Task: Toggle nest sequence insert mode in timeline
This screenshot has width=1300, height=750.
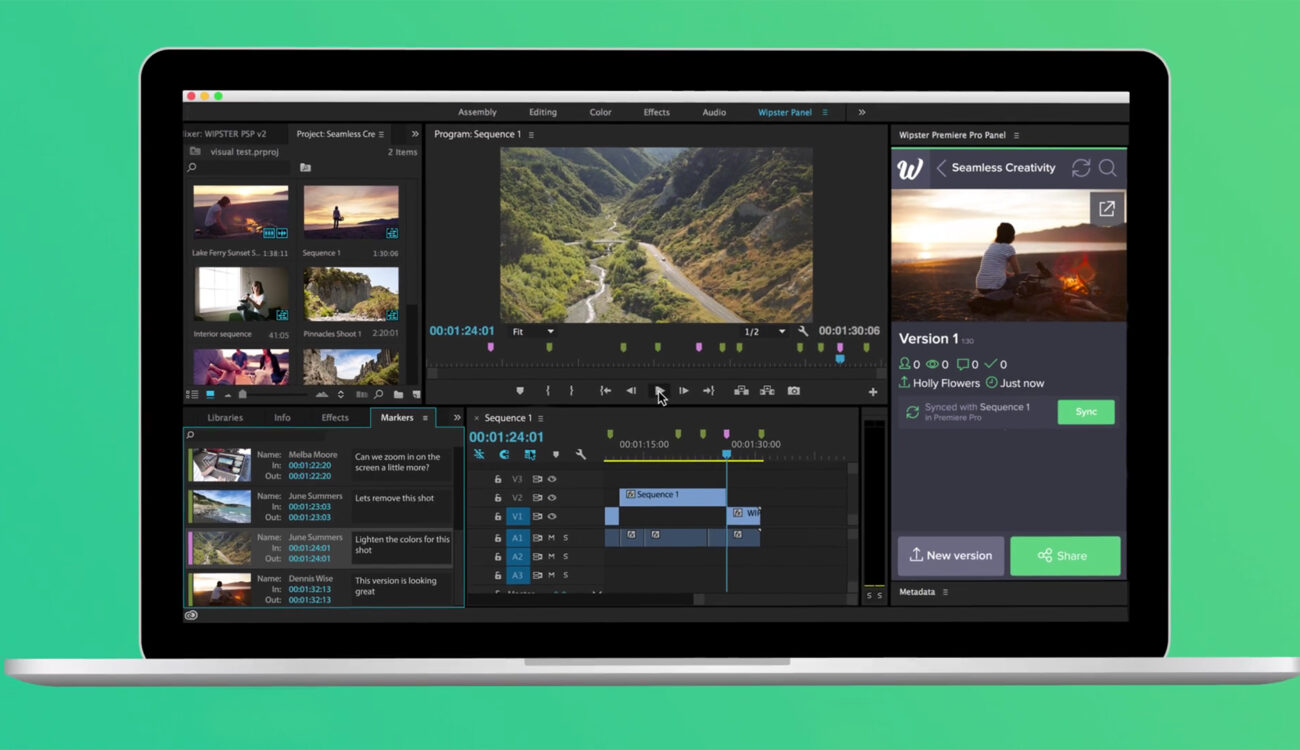Action: pos(479,454)
